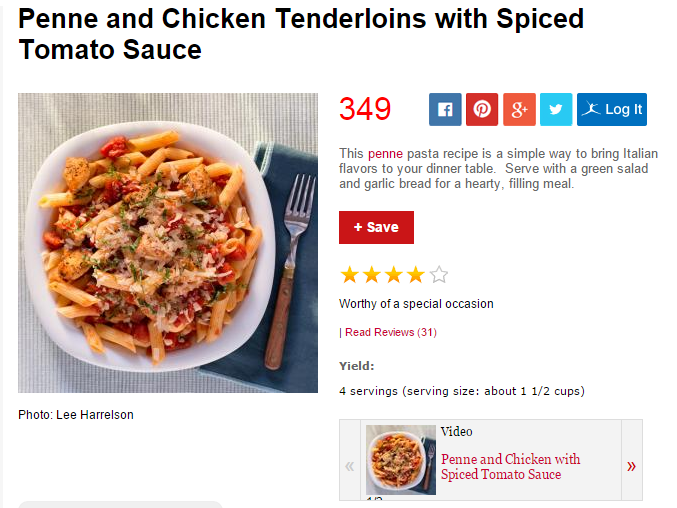Open the large pasta dish photo
677x508 pixels.
(x=168, y=243)
